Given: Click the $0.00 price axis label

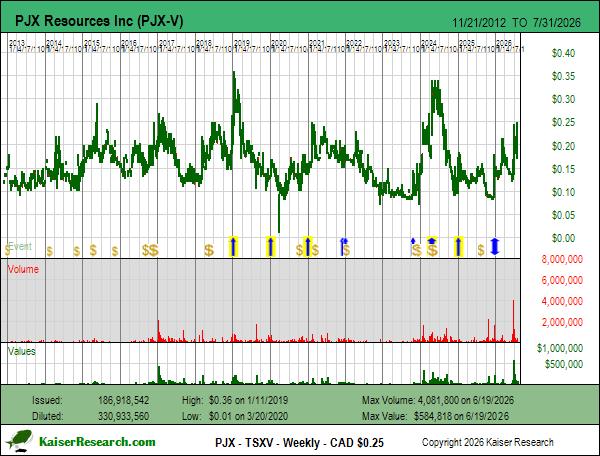Looking at the screenshot, I should click(x=563, y=238).
